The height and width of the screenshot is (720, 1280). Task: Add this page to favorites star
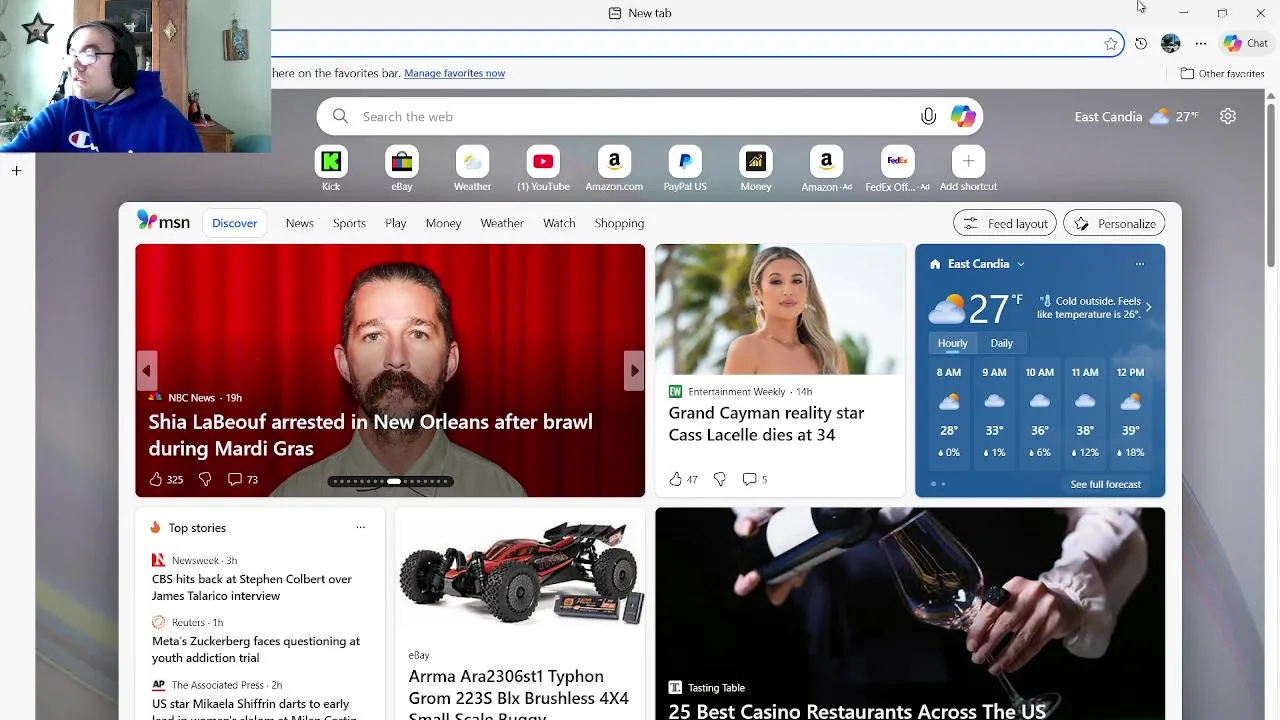(x=1111, y=44)
